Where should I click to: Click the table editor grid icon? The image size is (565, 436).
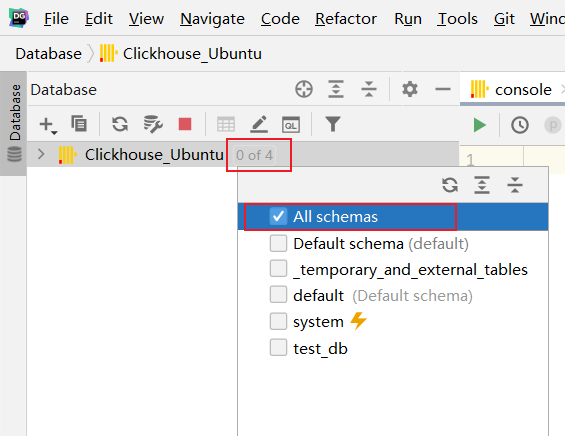point(226,125)
